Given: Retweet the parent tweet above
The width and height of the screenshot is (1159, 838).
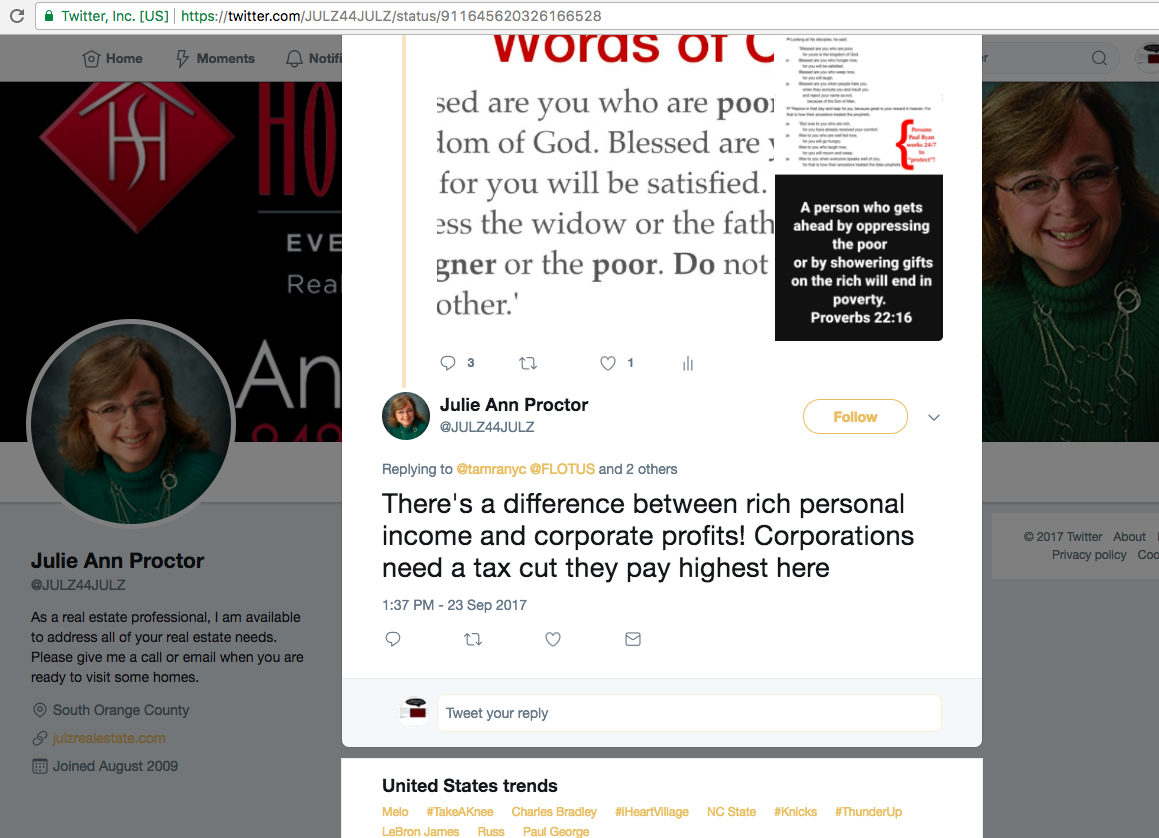Looking at the screenshot, I should pos(528,363).
